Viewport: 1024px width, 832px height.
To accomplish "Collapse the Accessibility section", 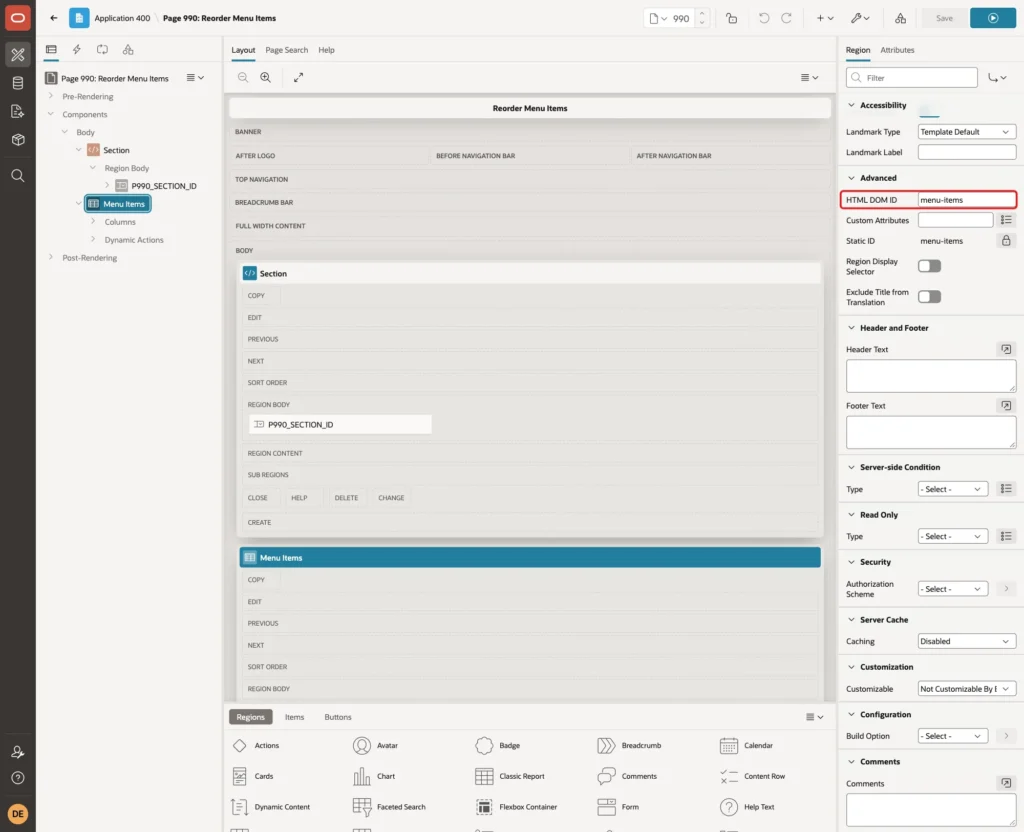I will coord(851,105).
